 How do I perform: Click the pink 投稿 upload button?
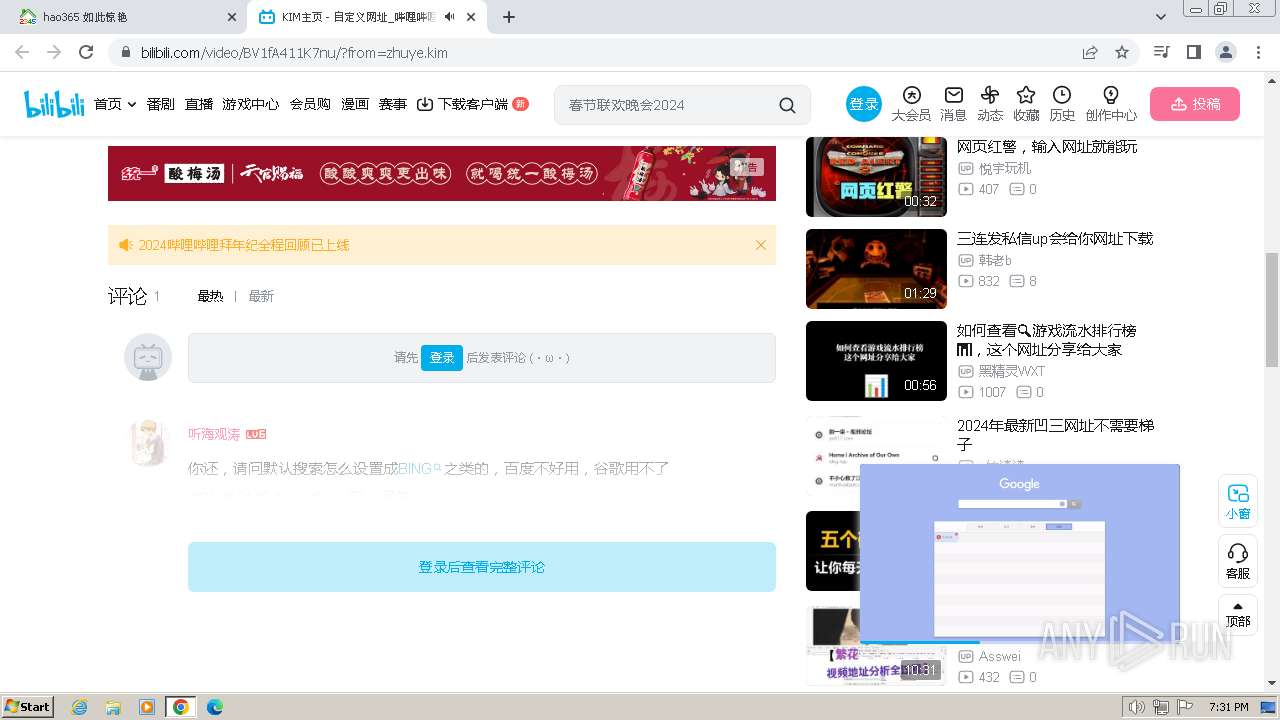click(1195, 104)
